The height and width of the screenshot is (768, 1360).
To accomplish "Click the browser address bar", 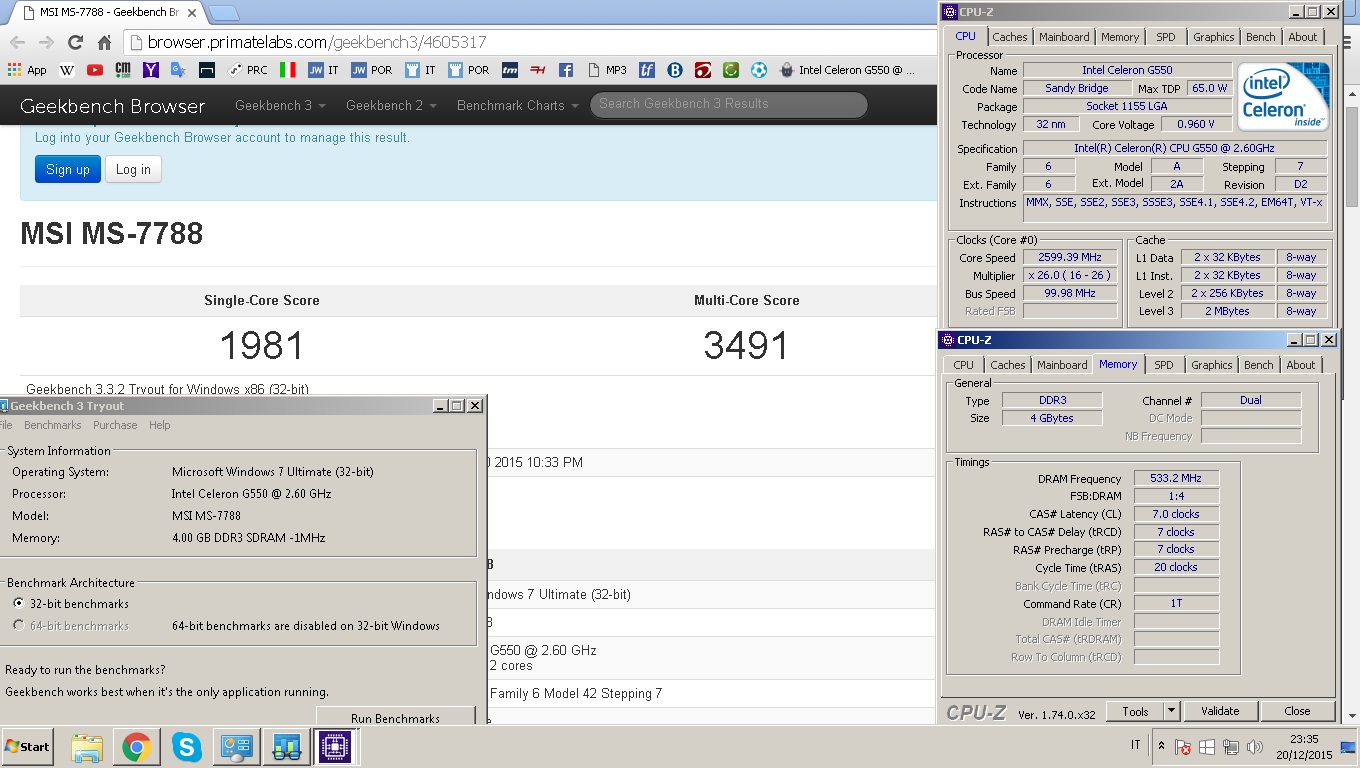I will (x=530, y=42).
